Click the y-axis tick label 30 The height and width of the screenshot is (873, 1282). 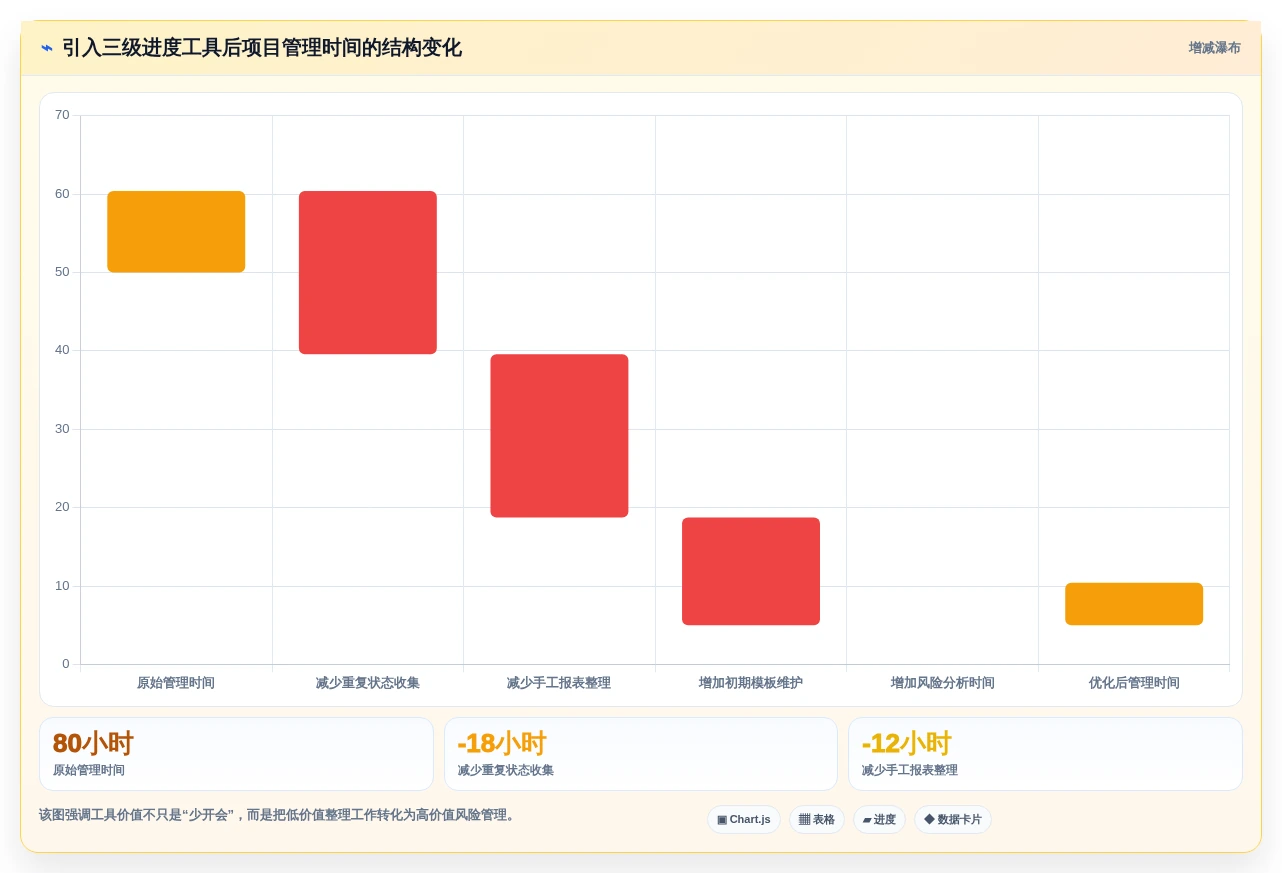tap(62, 429)
